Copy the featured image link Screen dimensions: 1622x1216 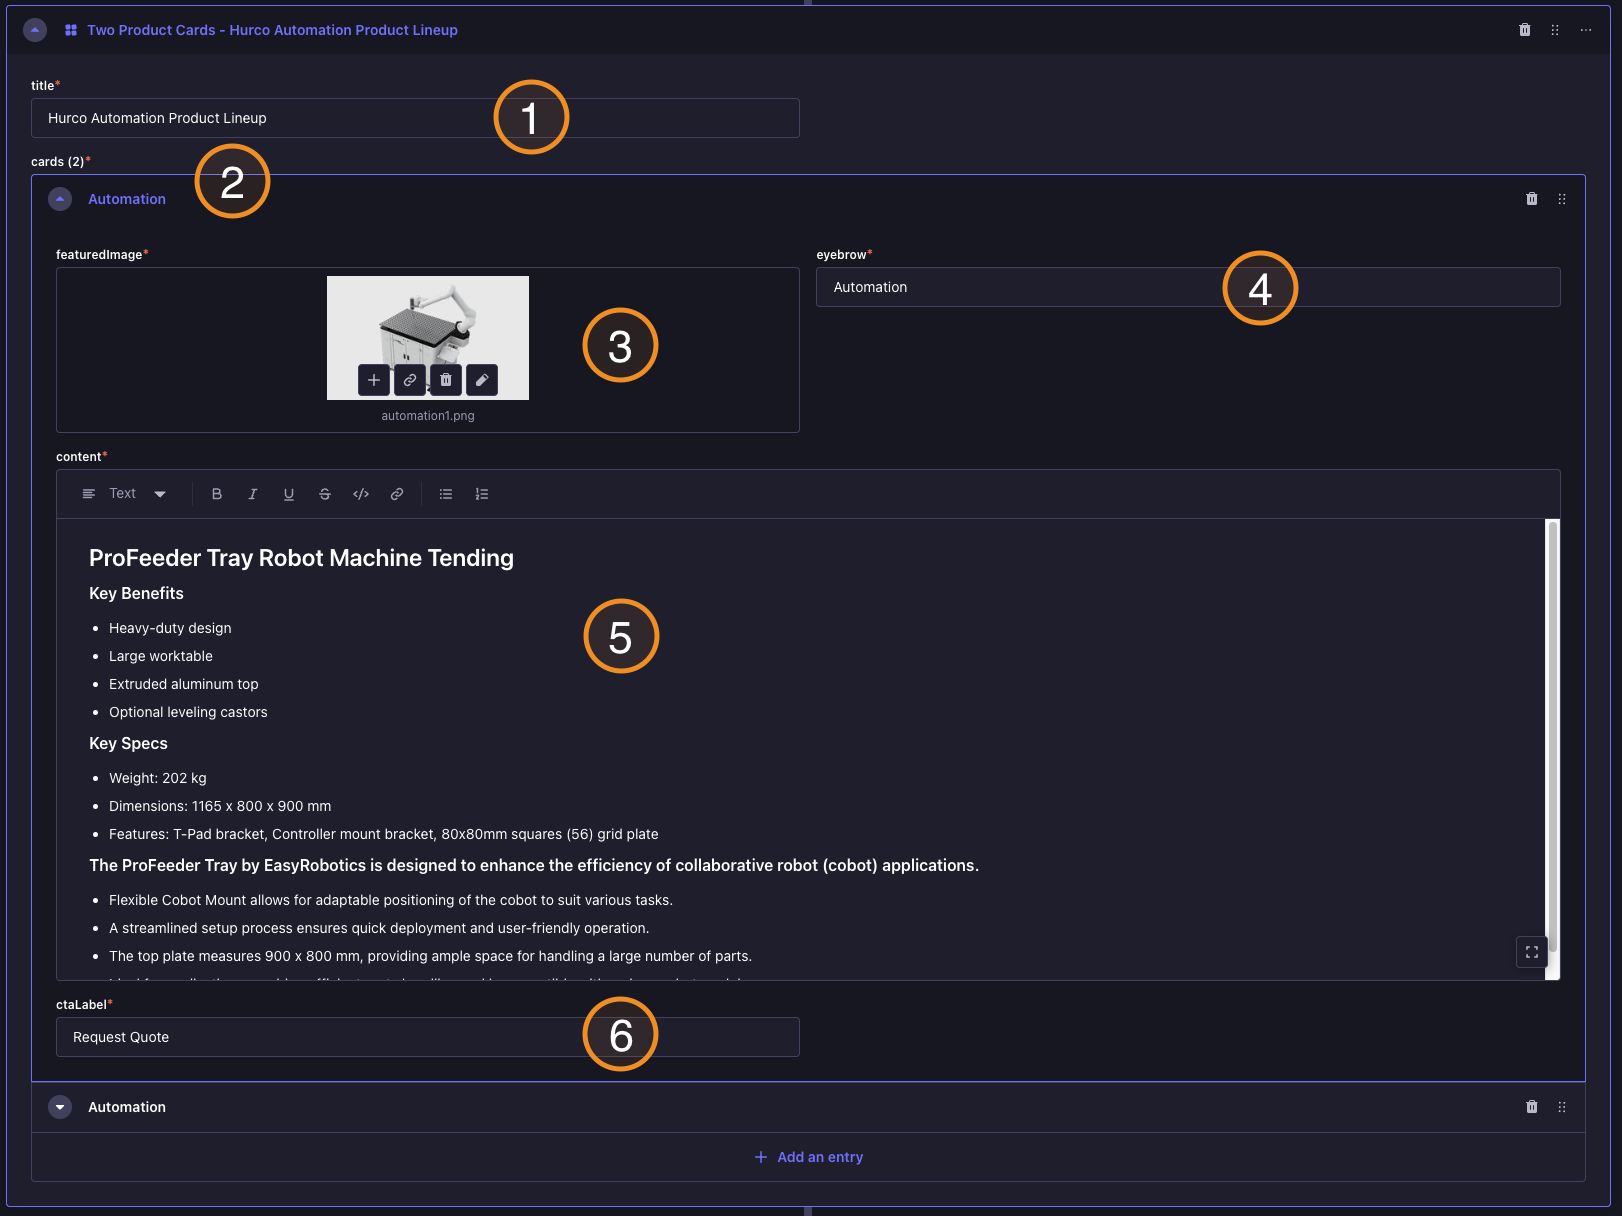[410, 380]
